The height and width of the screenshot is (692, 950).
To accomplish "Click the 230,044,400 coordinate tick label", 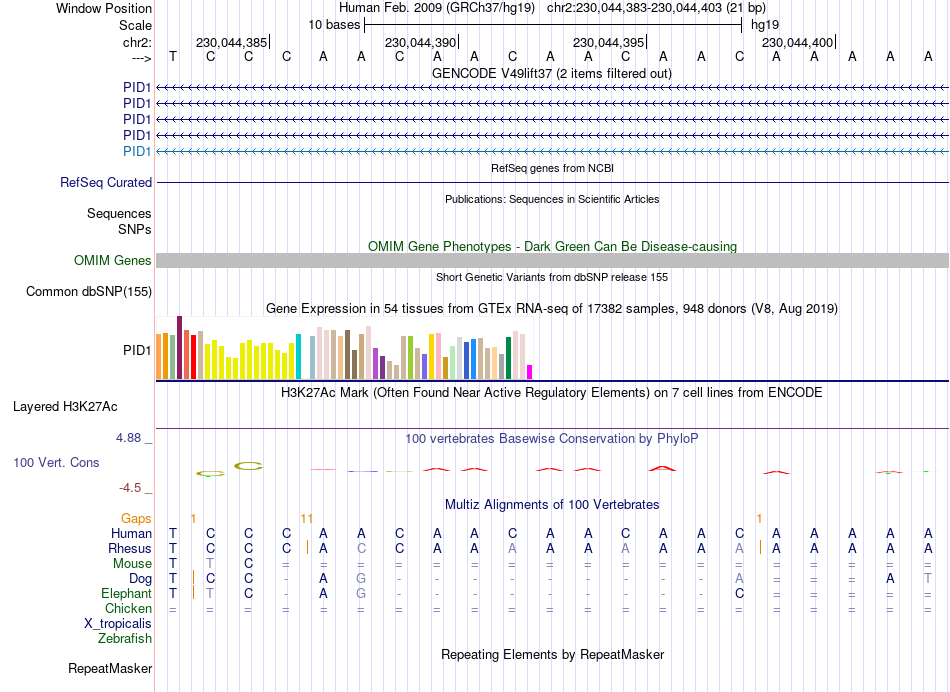I will tap(797, 42).
